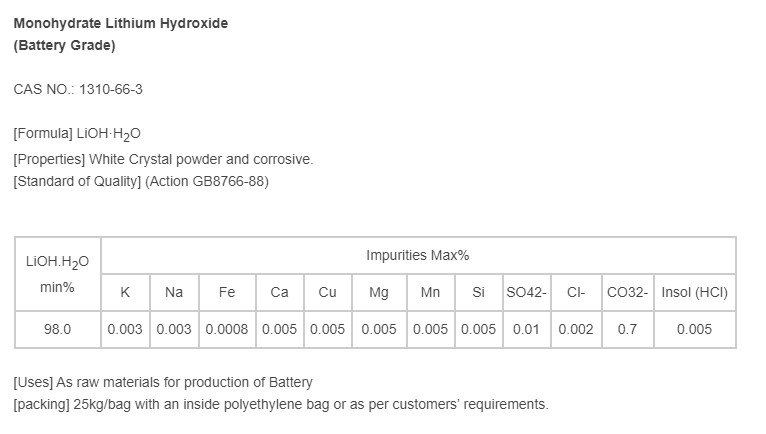Click the Standard of Quality GB8766-88 line
The width and height of the screenshot is (766, 434).
click(141, 181)
